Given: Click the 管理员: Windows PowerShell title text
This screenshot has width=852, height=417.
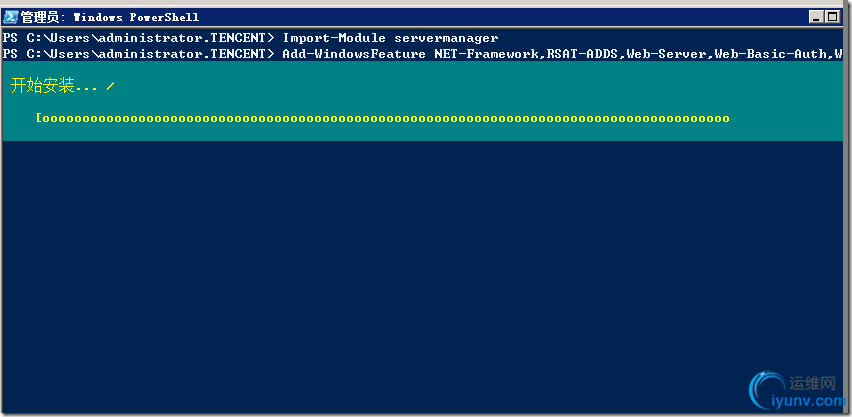Looking at the screenshot, I should pos(110,17).
